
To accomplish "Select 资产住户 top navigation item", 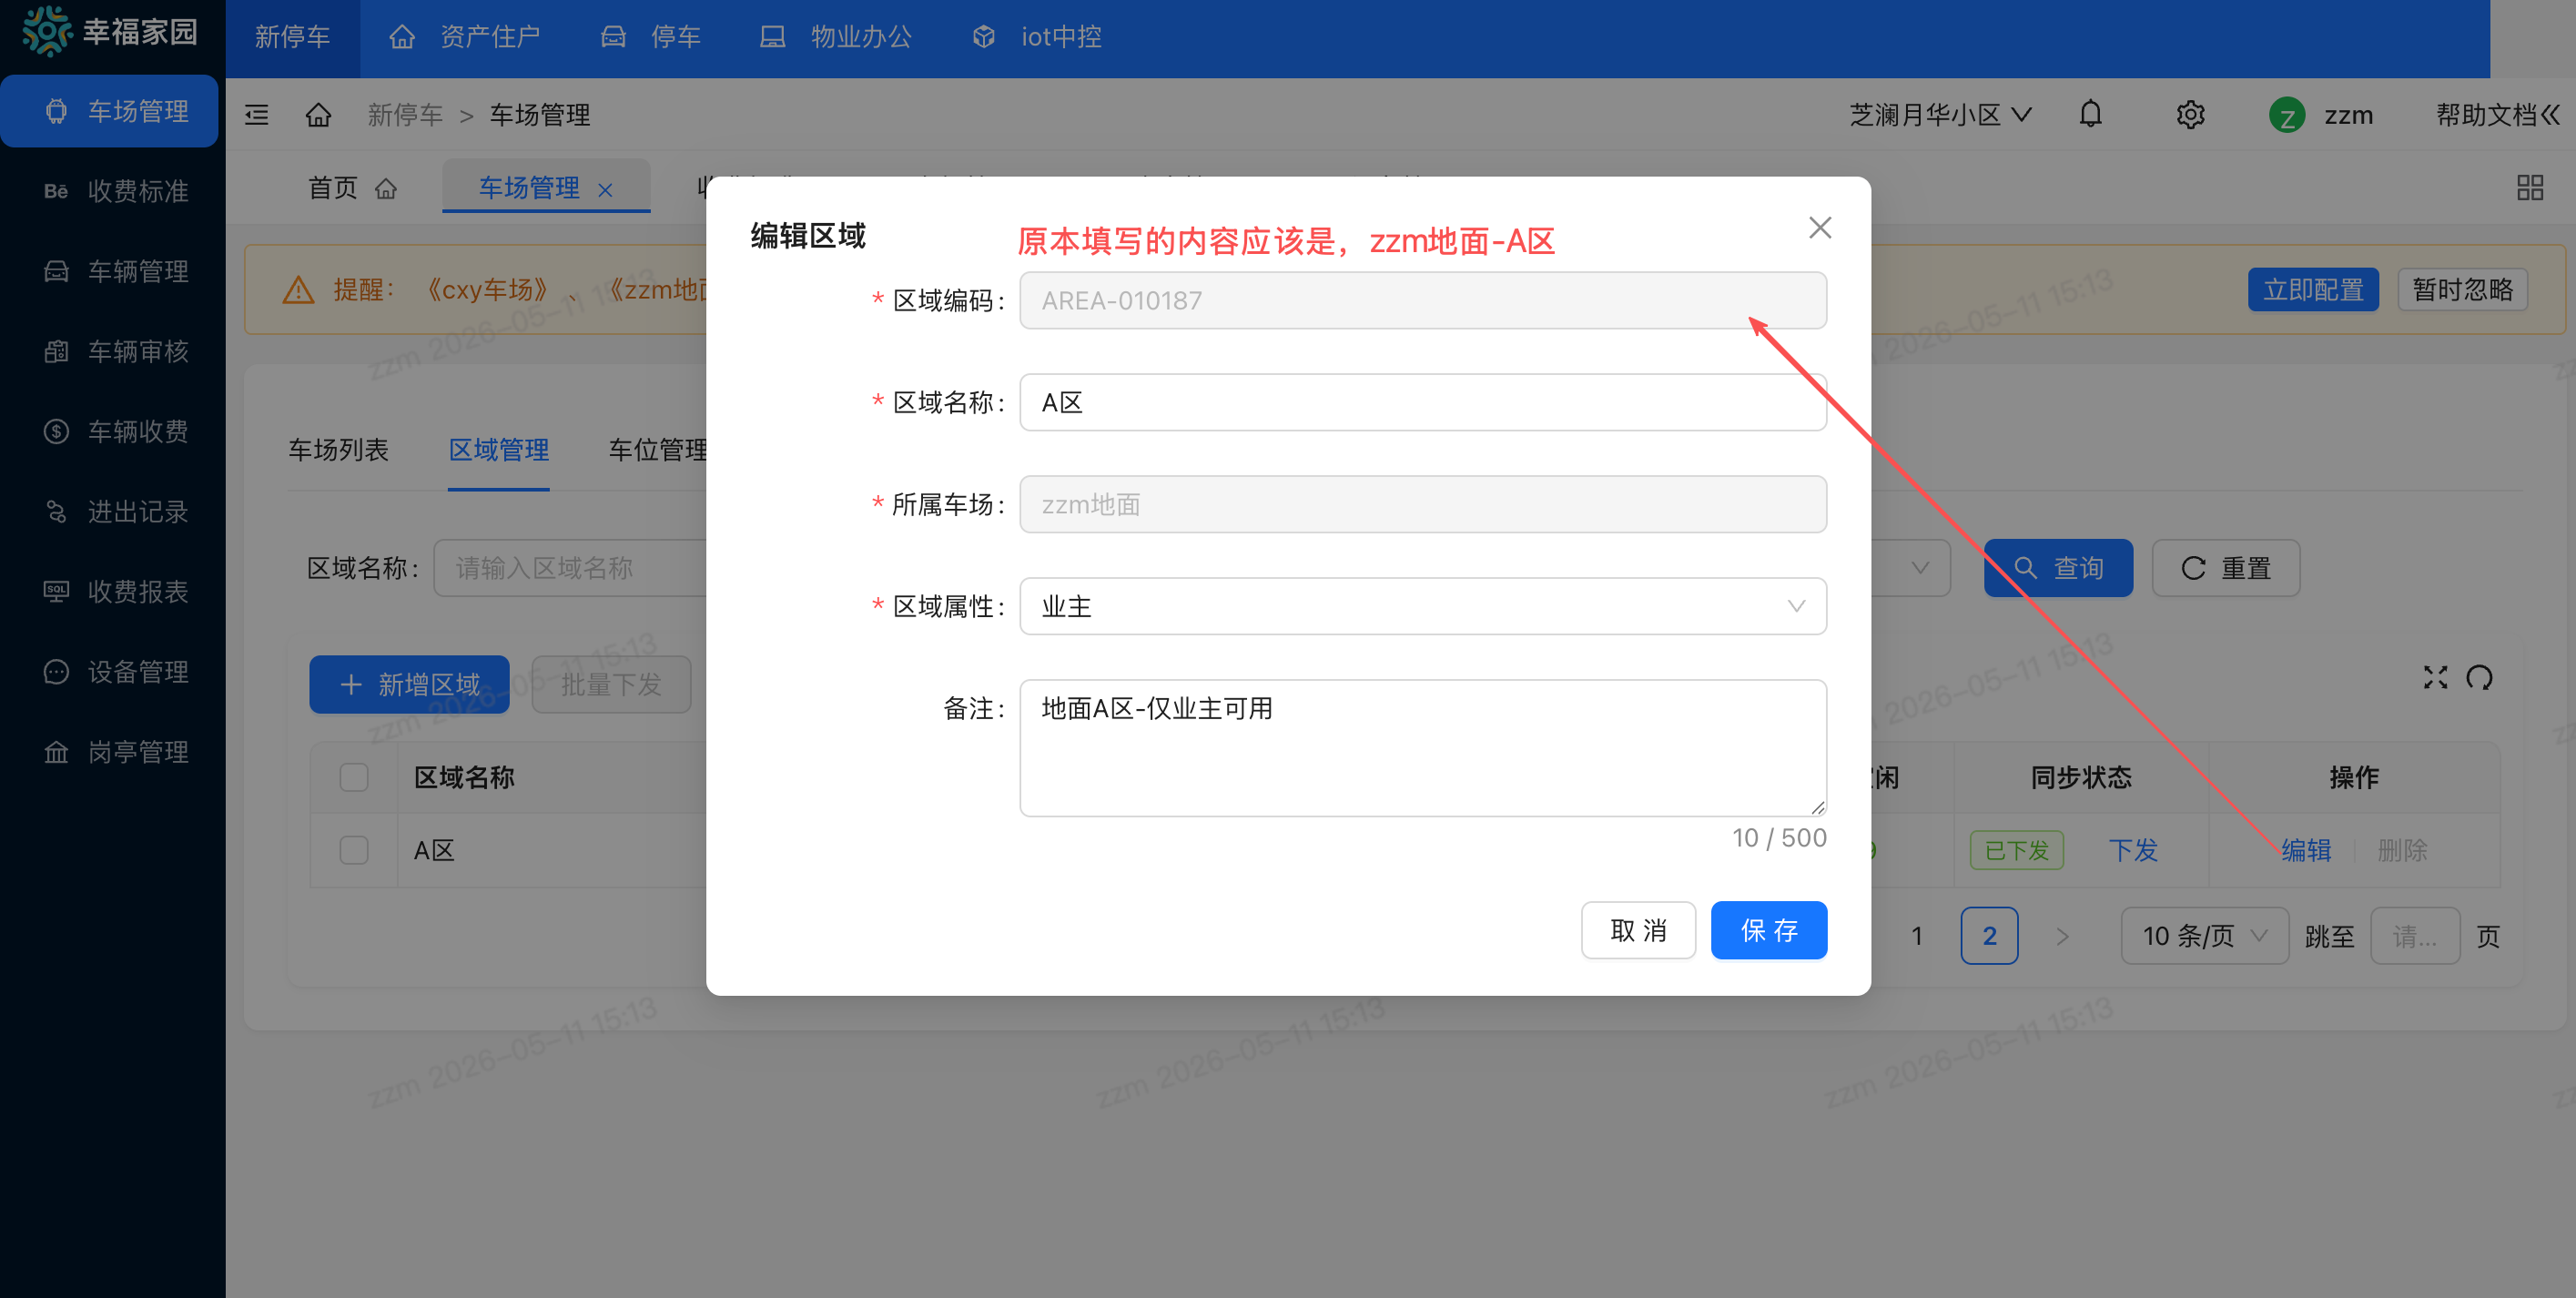I will (465, 37).
